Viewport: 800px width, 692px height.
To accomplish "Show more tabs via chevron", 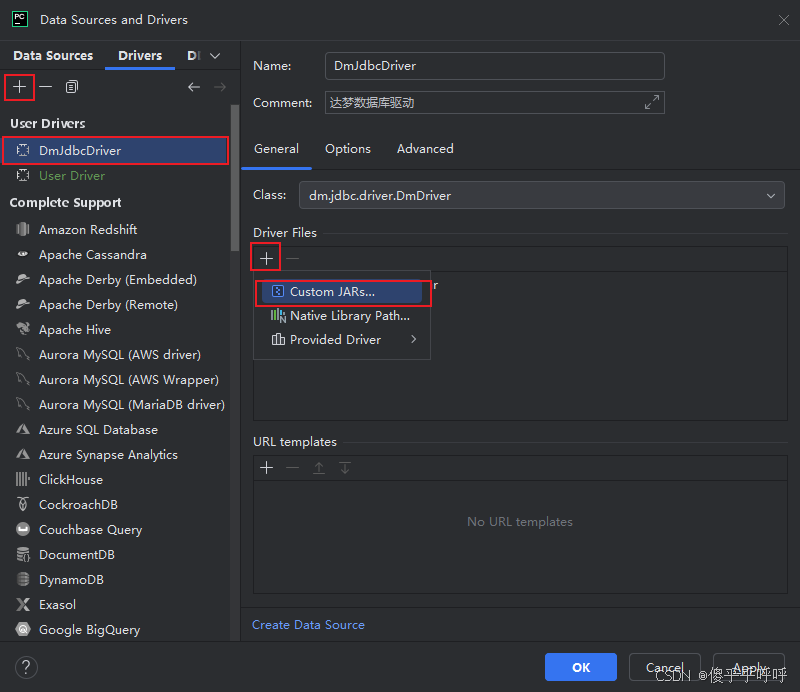I will pos(215,56).
